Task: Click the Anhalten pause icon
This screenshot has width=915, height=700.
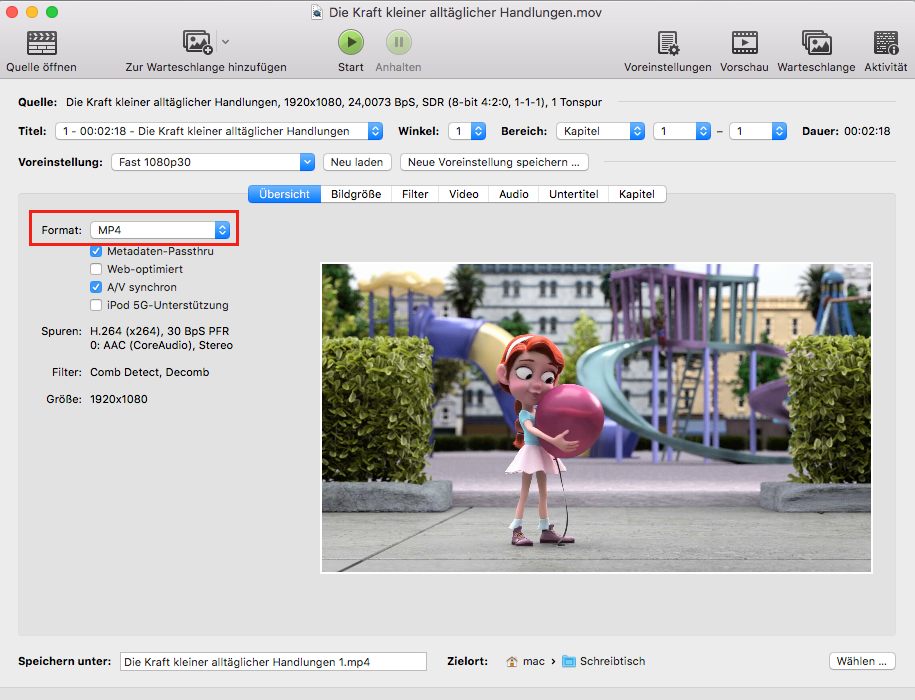Action: [398, 42]
